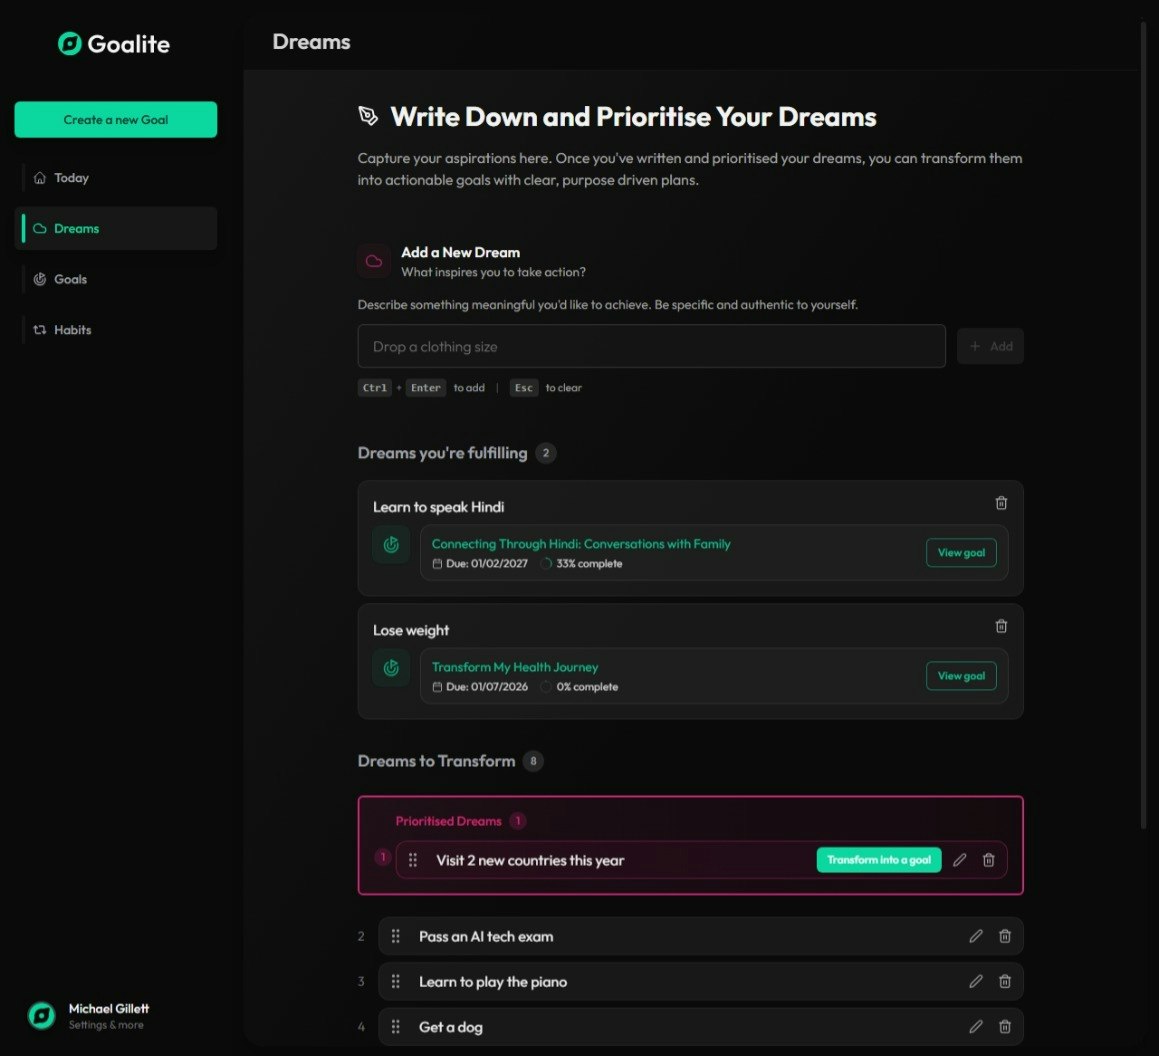Click the edit pencil for Pass an AI tech exam
This screenshot has height=1056, width=1159.
pos(976,936)
